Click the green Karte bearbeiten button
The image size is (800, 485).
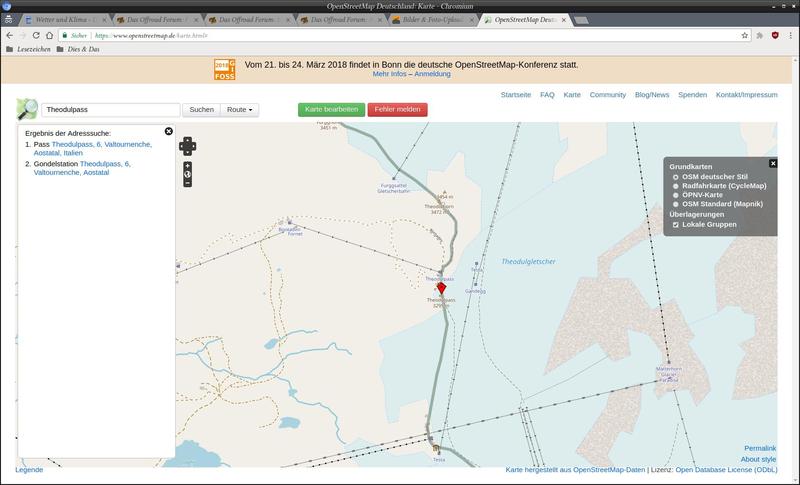point(332,109)
